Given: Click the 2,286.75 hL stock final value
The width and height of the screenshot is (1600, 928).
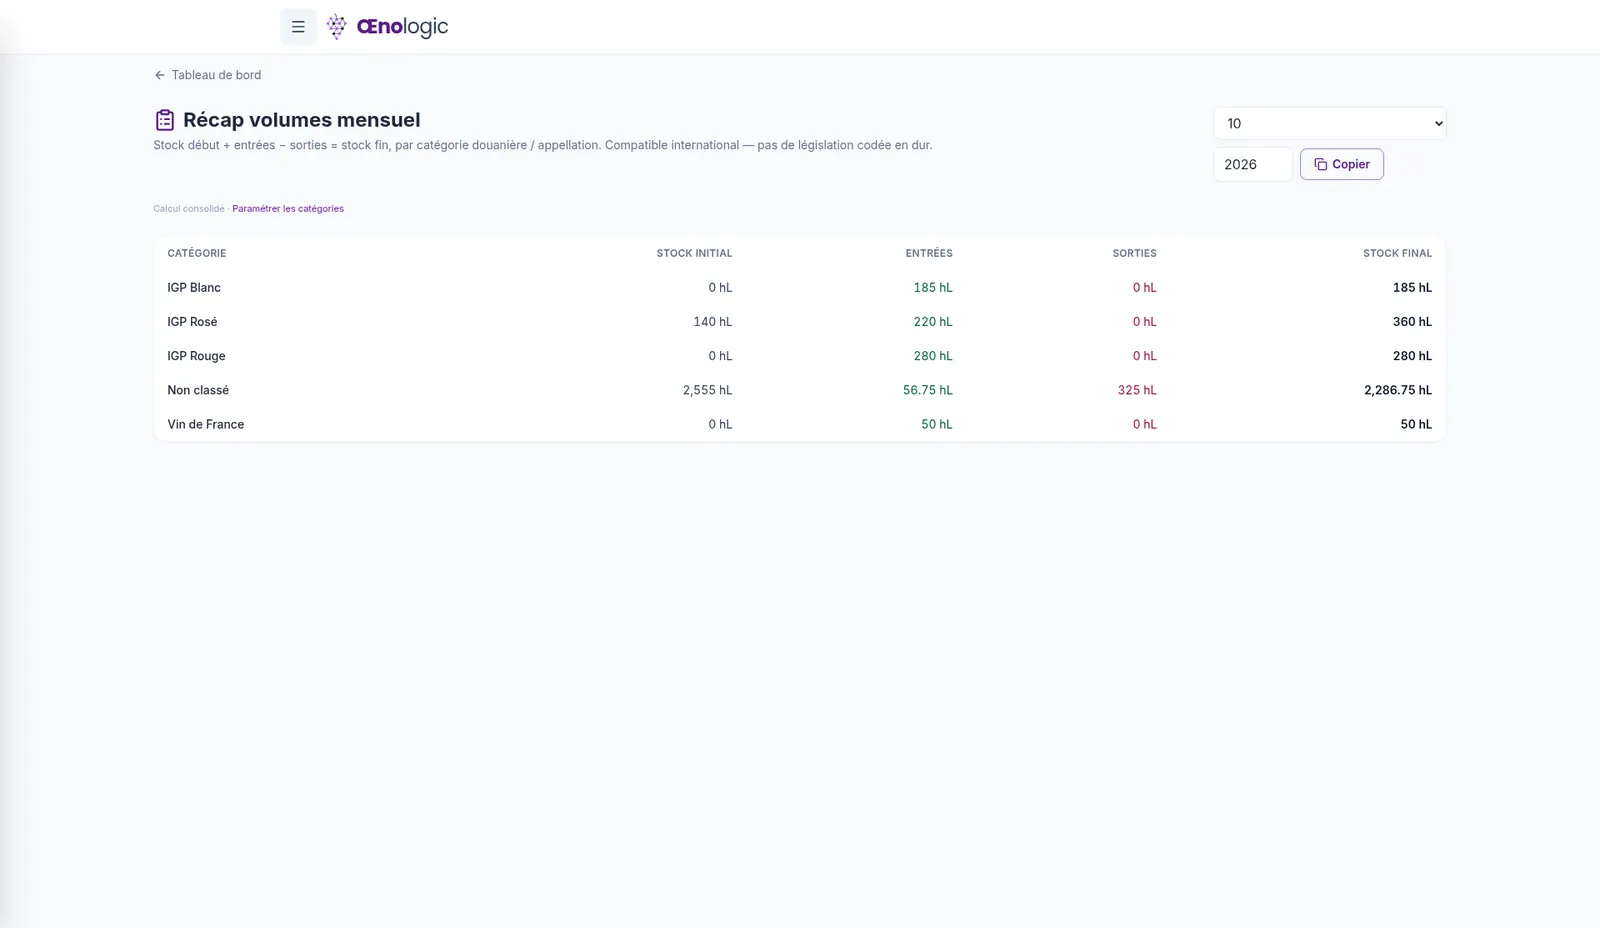Looking at the screenshot, I should (x=1398, y=390).
